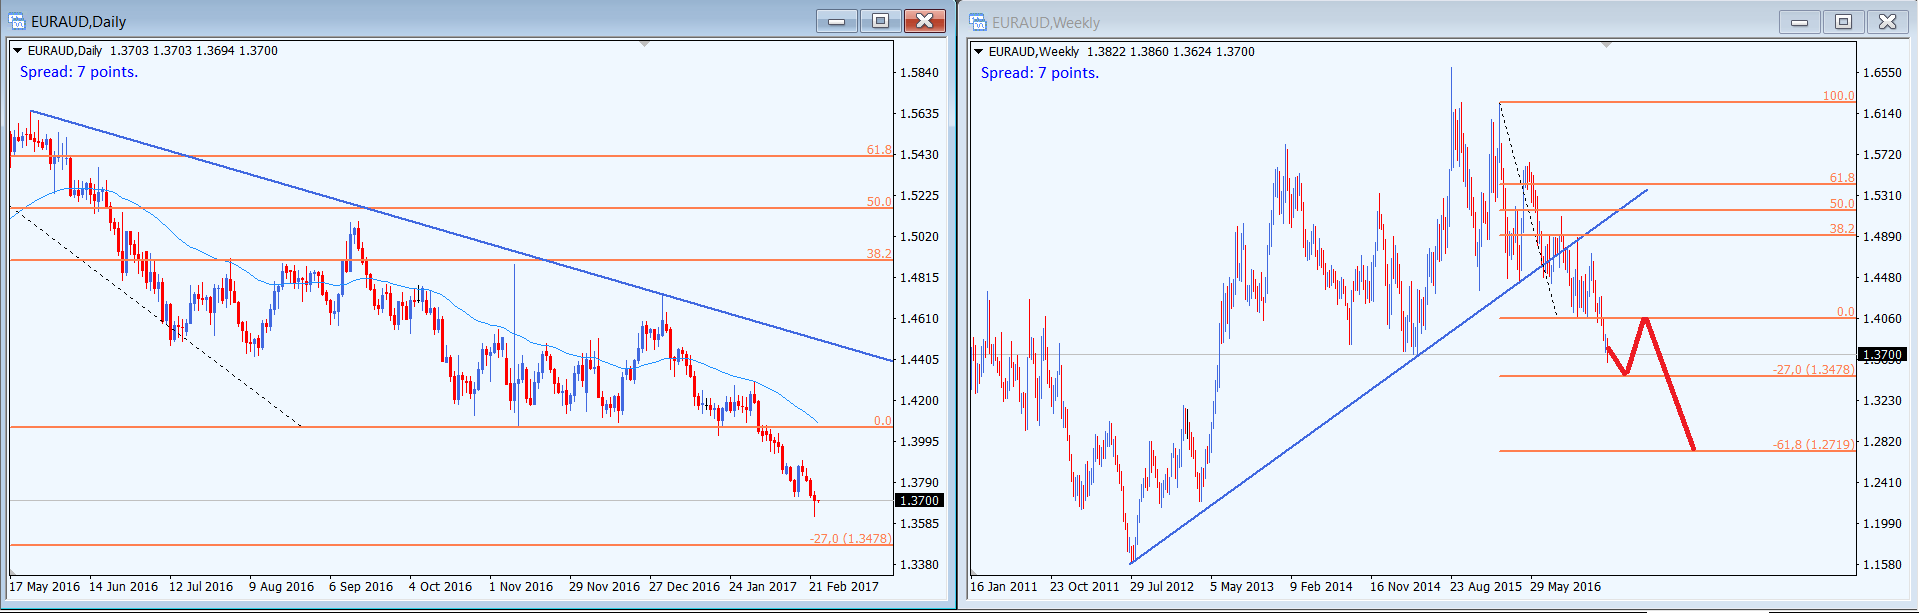This screenshot has height=613, width=1919.
Task: Minimize the EURAUD,Daily chart window
Action: click(x=837, y=21)
